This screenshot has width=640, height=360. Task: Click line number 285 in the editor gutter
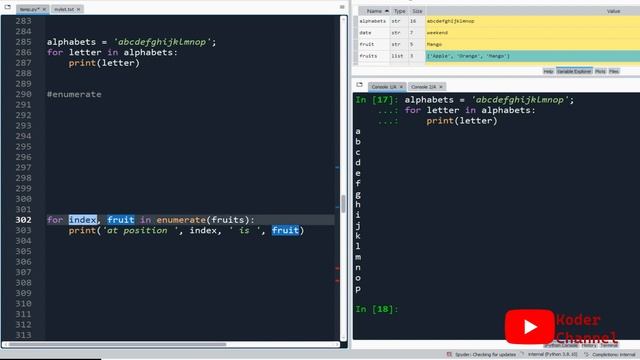pos(23,42)
